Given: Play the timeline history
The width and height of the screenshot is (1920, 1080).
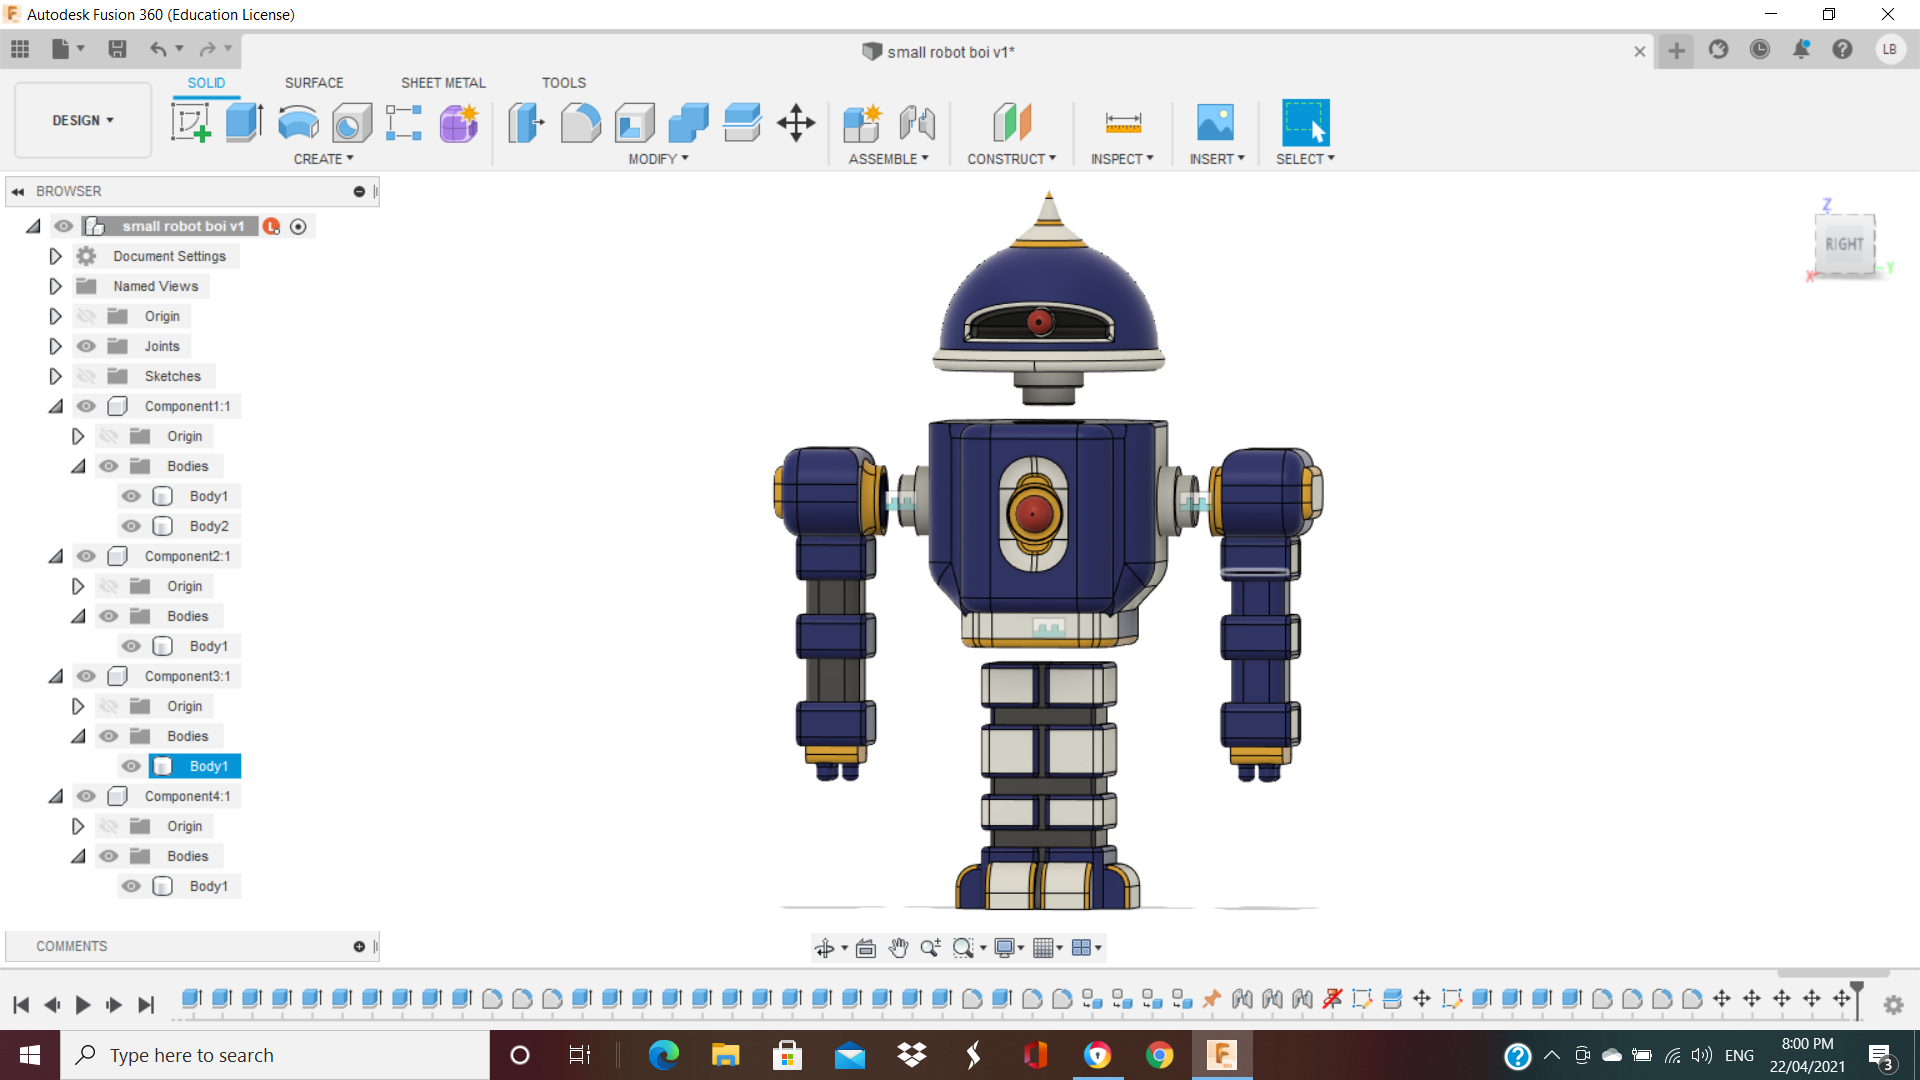Looking at the screenshot, I should click(x=82, y=1005).
